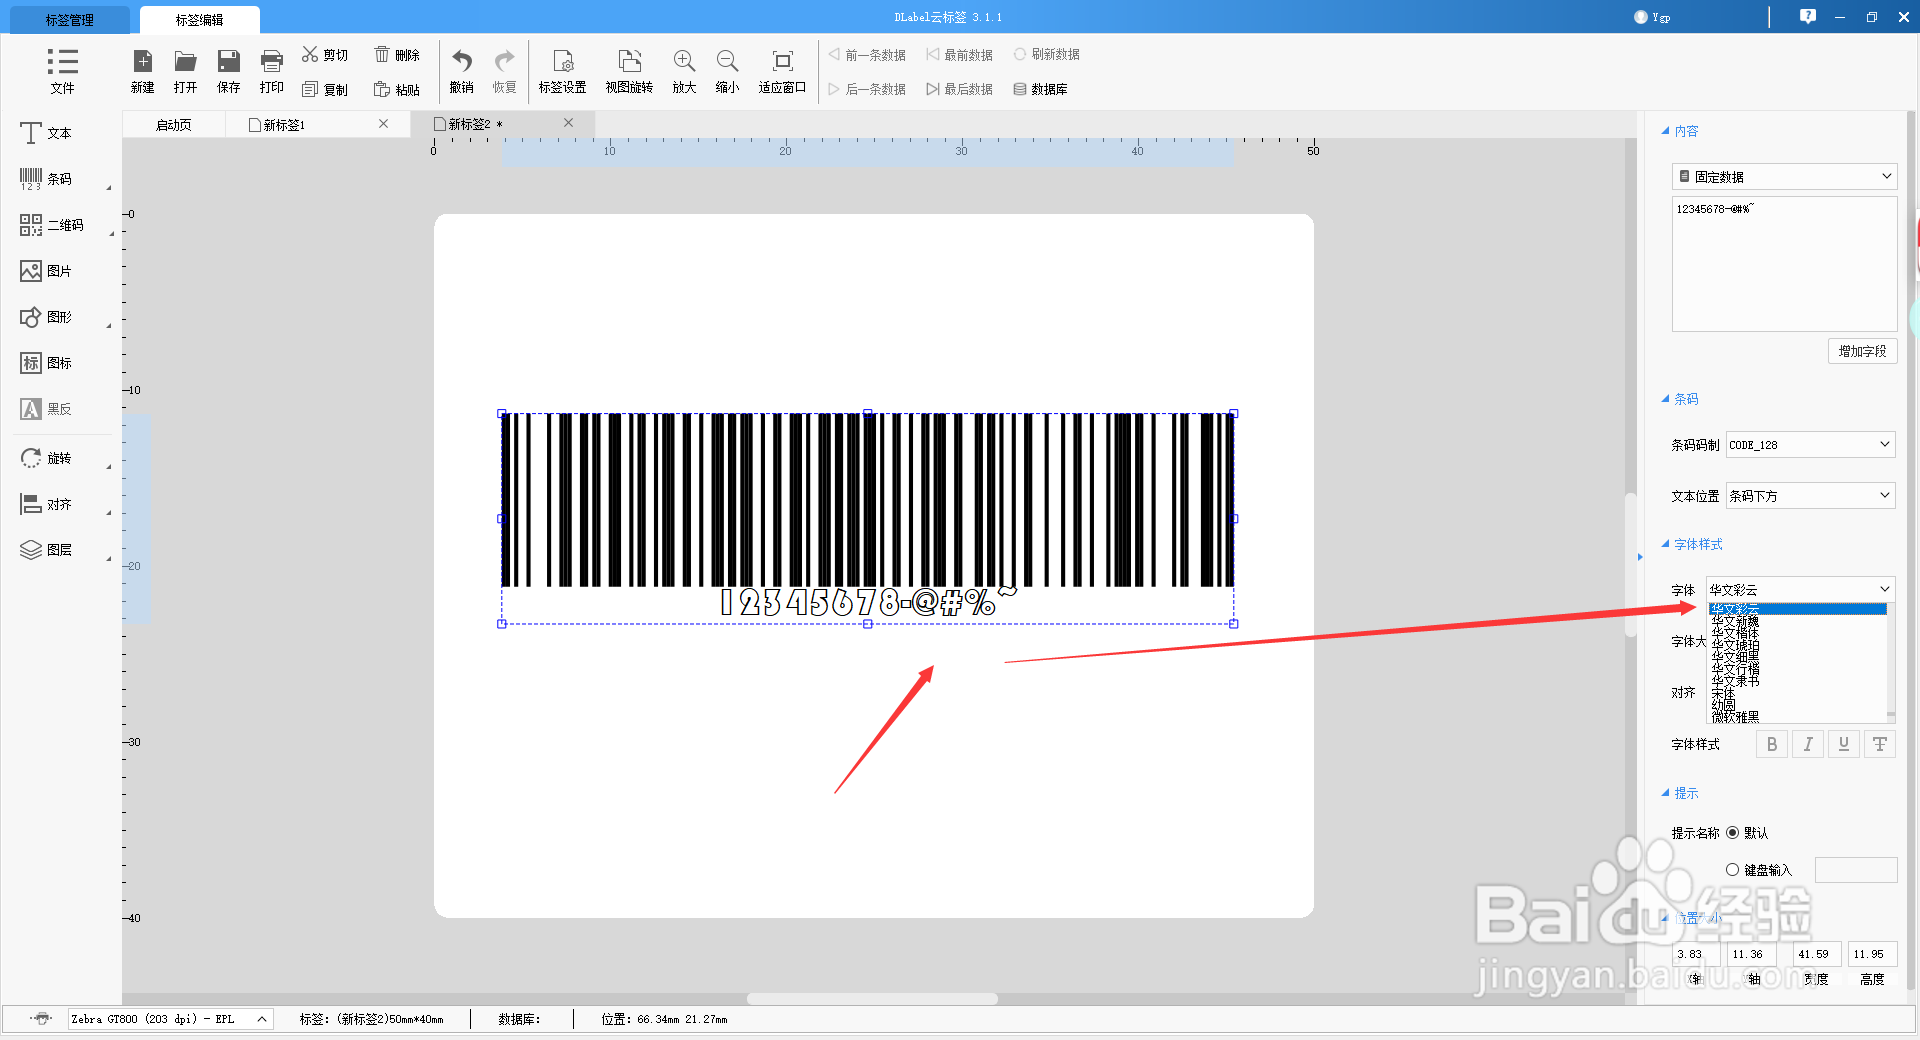Collapse the 字体 font dropdown
1920x1040 pixels.
click(x=1800, y=589)
